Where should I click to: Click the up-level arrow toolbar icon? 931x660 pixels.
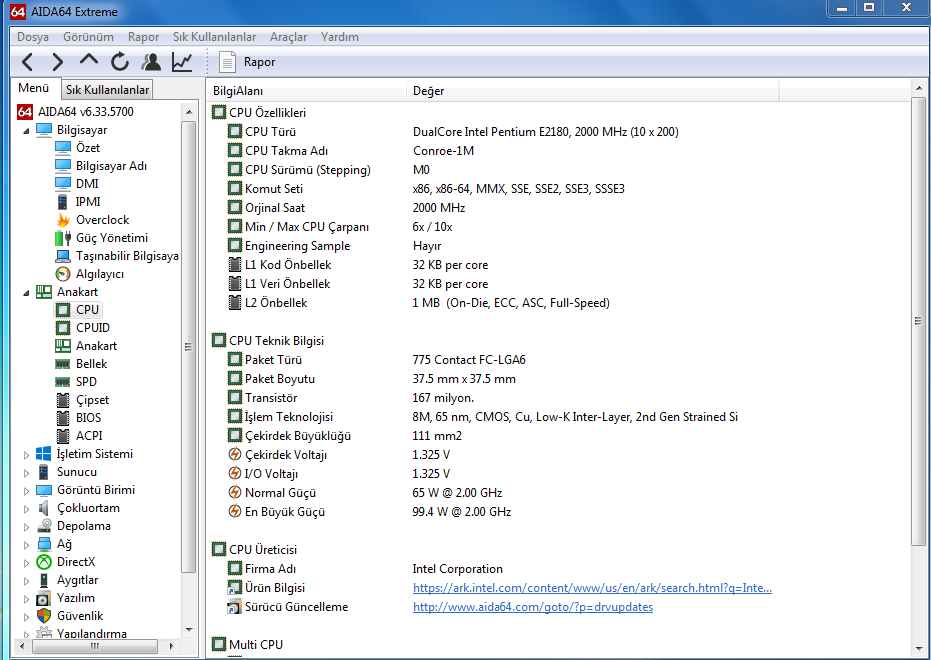pyautogui.click(x=88, y=60)
